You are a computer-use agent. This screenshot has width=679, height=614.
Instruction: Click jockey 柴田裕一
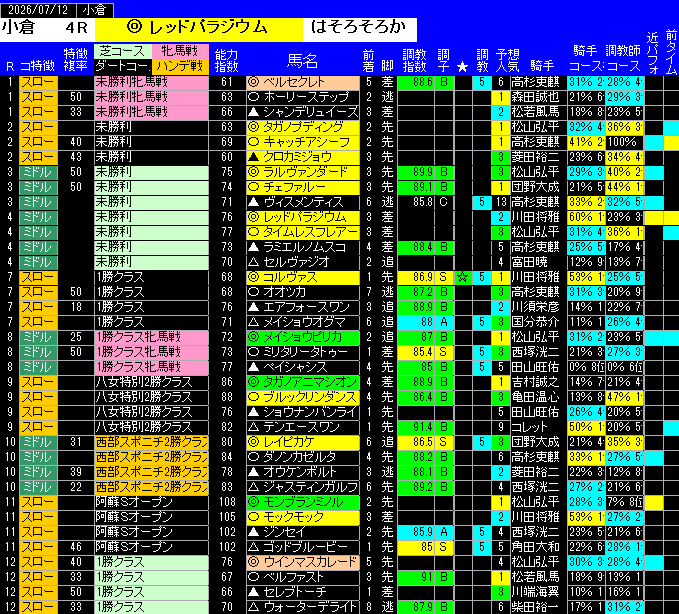pos(538,607)
